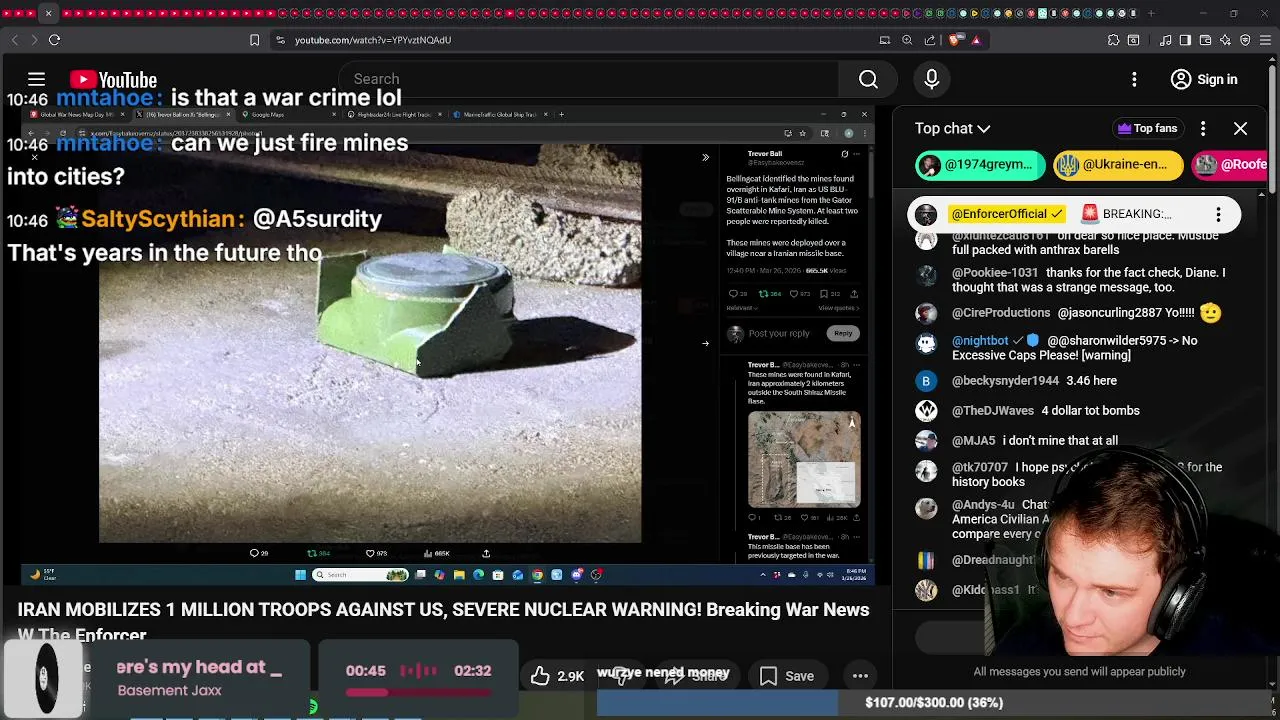
Task: Open options on pinned @EnforcerOfficial message
Action: coord(1218,214)
